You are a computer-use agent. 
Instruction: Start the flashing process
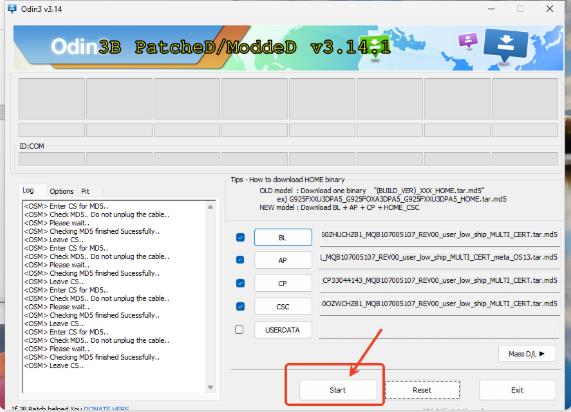pos(338,390)
